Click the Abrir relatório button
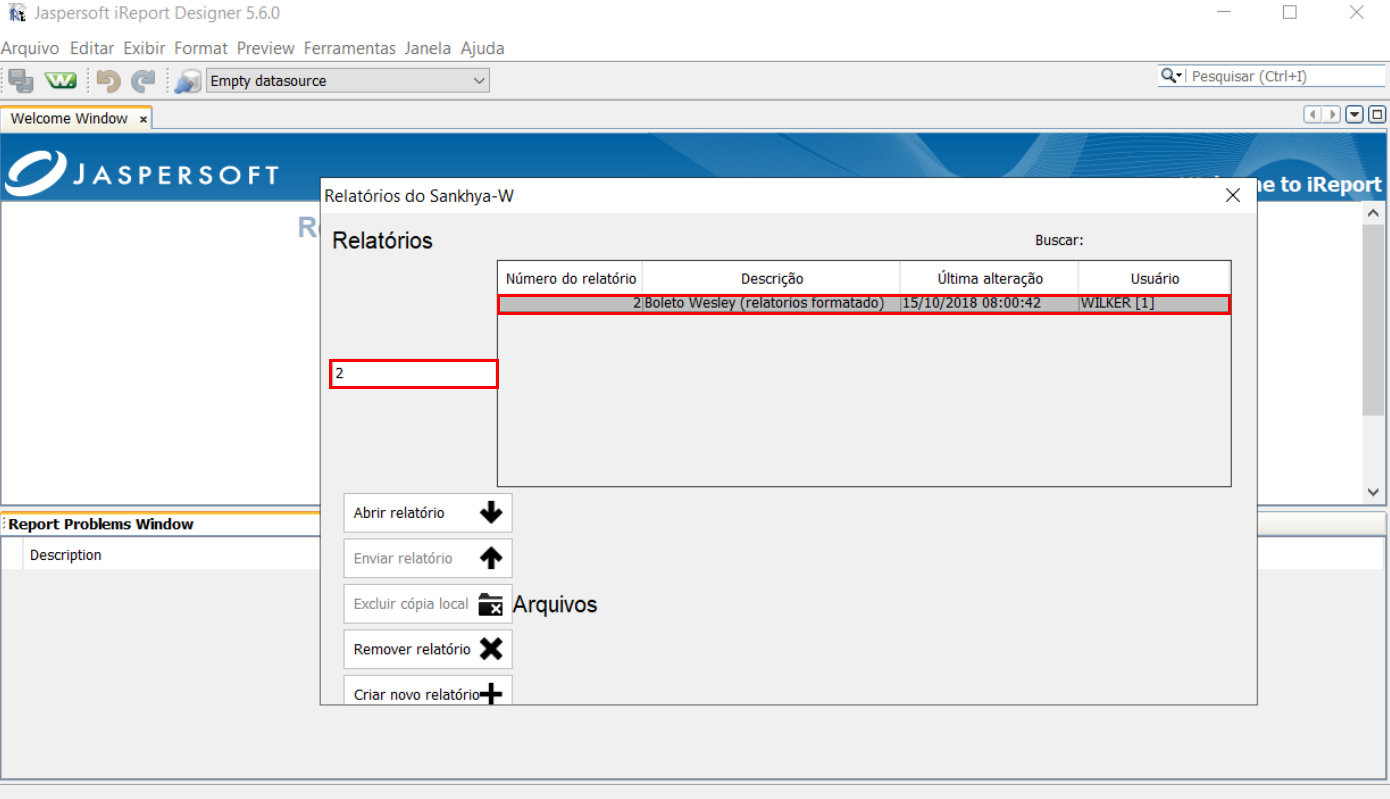The width and height of the screenshot is (1390, 799). pos(428,513)
